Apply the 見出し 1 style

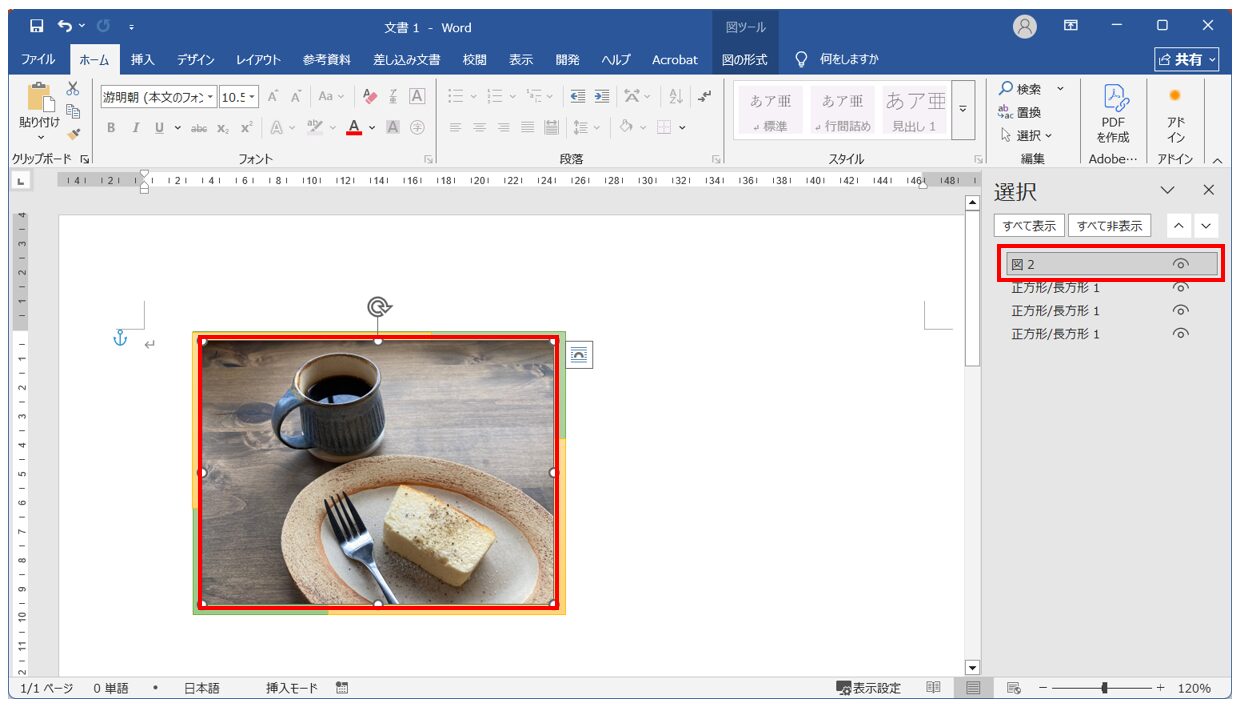coord(915,110)
